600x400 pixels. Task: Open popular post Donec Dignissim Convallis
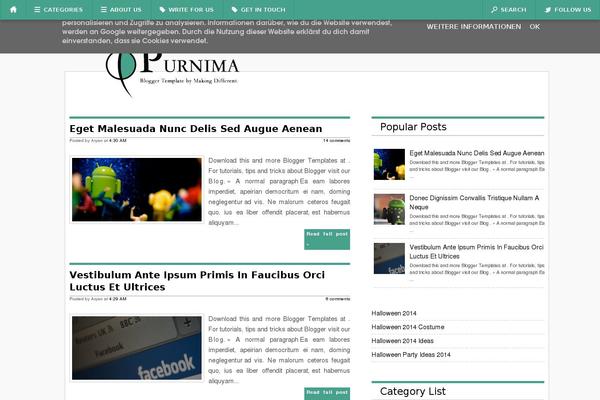tap(474, 202)
